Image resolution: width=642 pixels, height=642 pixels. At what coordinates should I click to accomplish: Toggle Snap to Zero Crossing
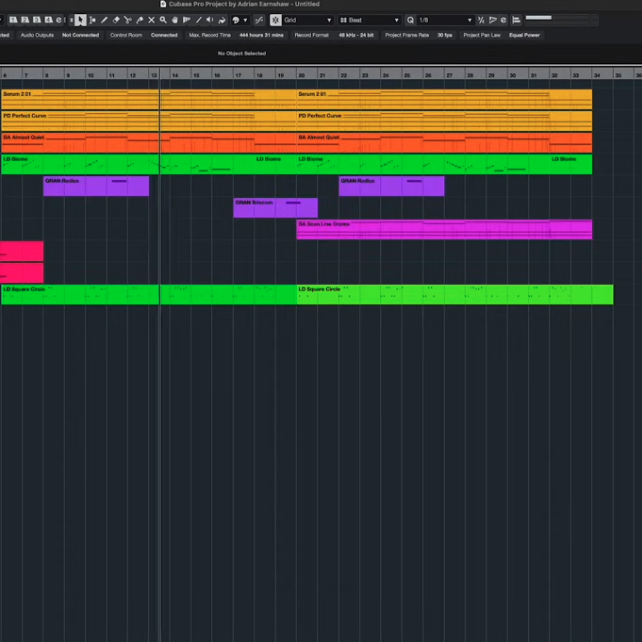[x=259, y=20]
